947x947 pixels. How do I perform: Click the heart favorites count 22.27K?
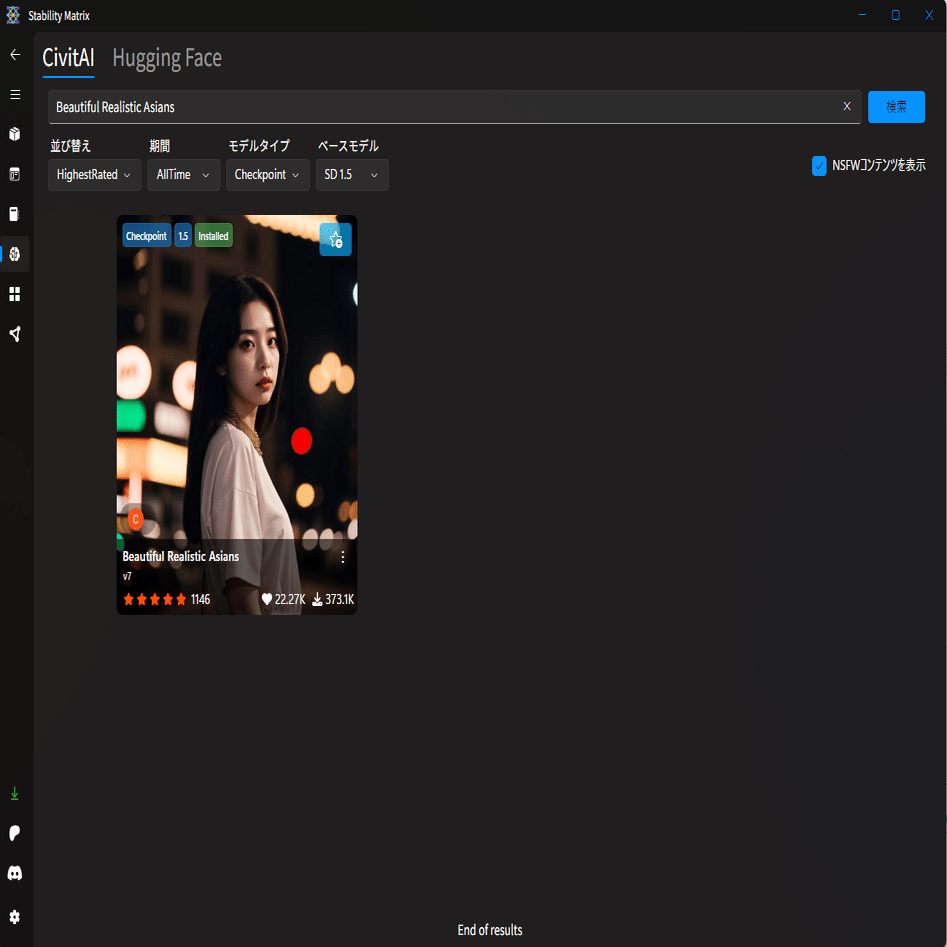283,599
